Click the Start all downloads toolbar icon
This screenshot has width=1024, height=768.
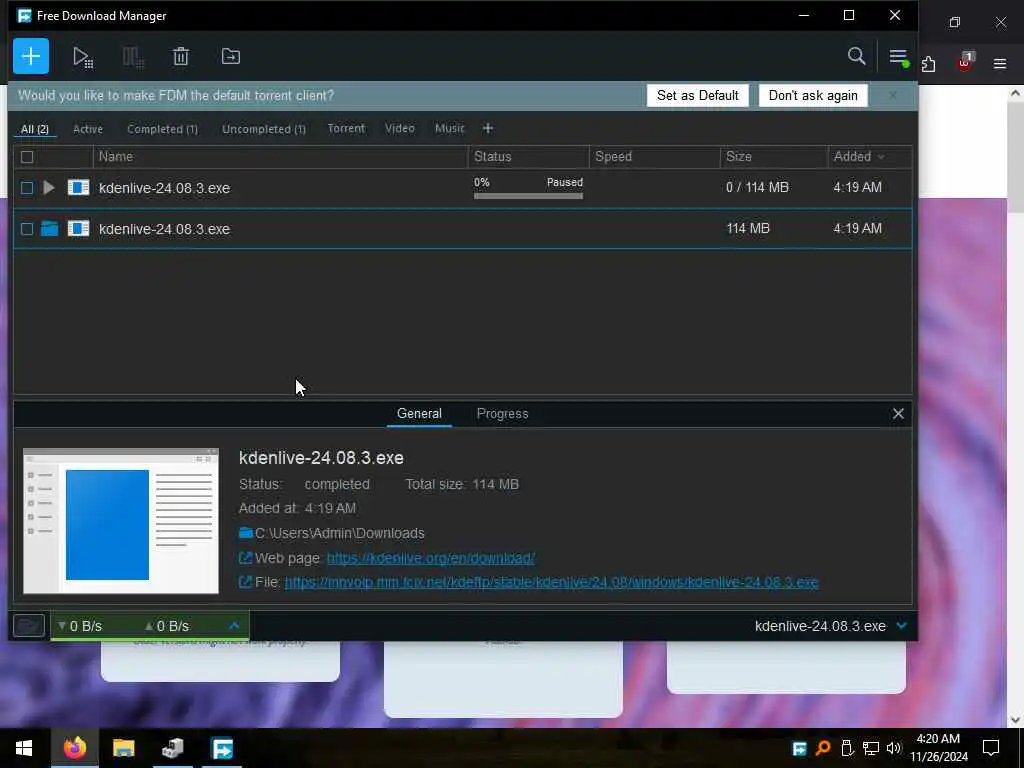[x=82, y=57]
